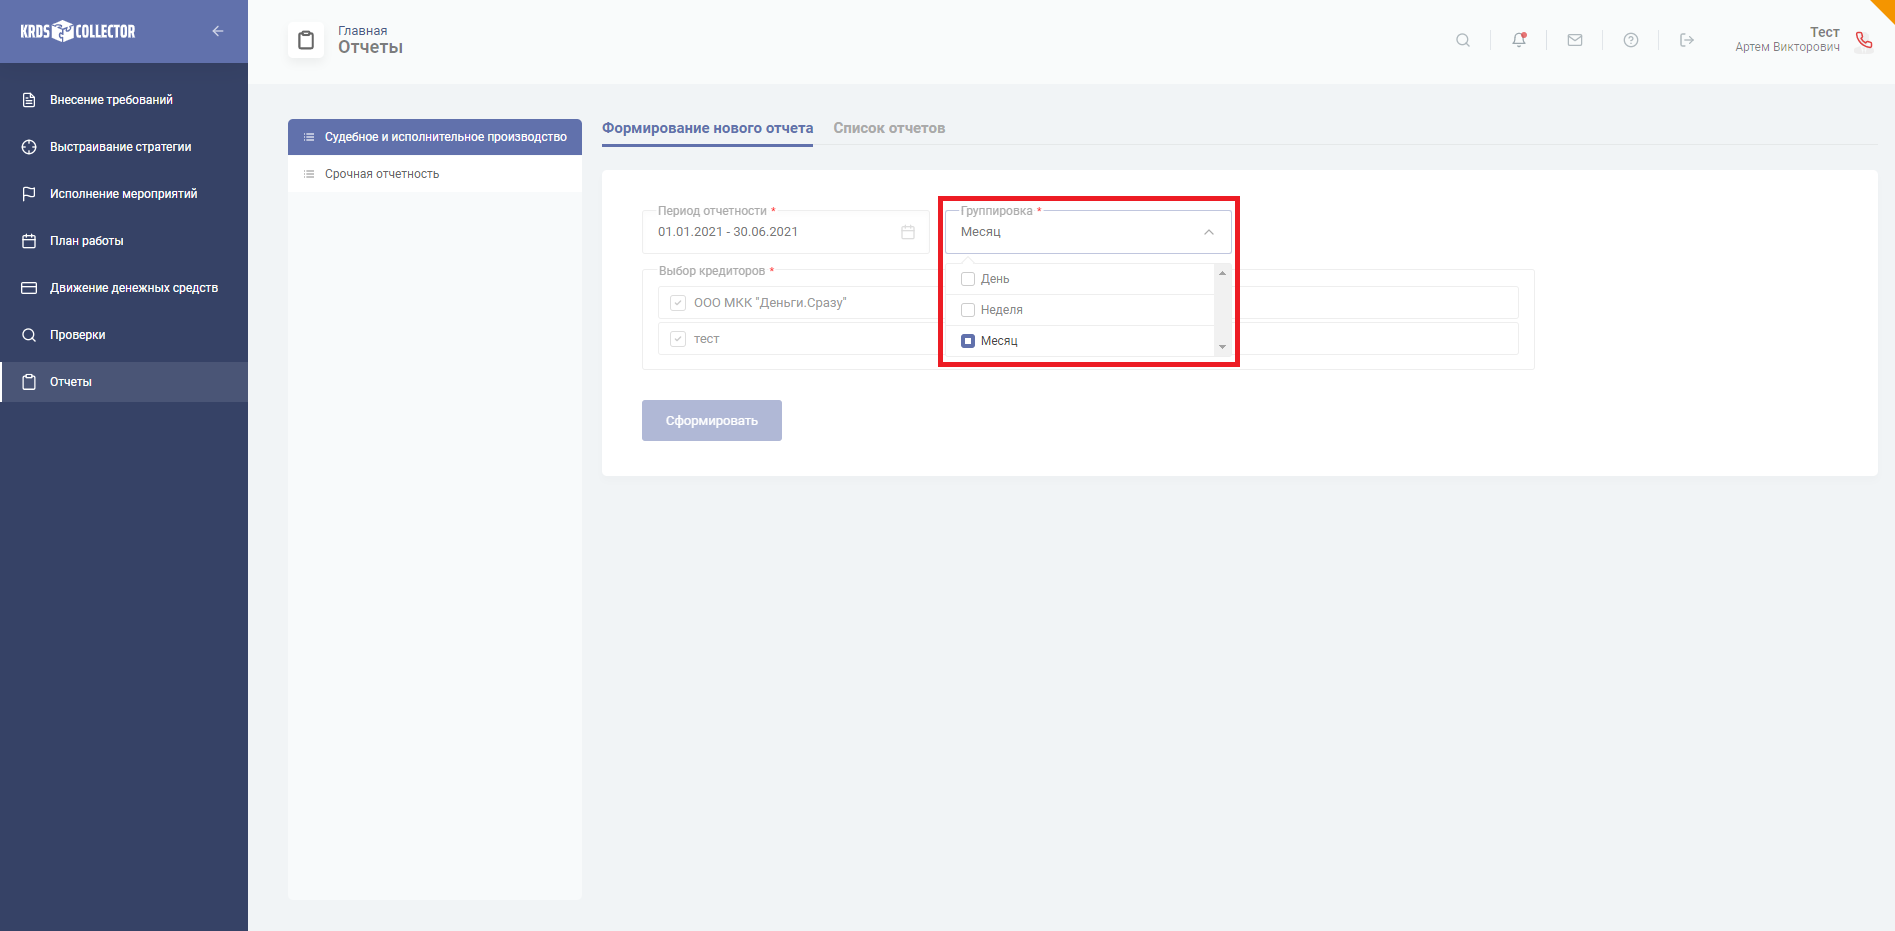The width and height of the screenshot is (1895, 931).
Task: Collapse the Группировка dropdown chevron
Action: 1209,232
